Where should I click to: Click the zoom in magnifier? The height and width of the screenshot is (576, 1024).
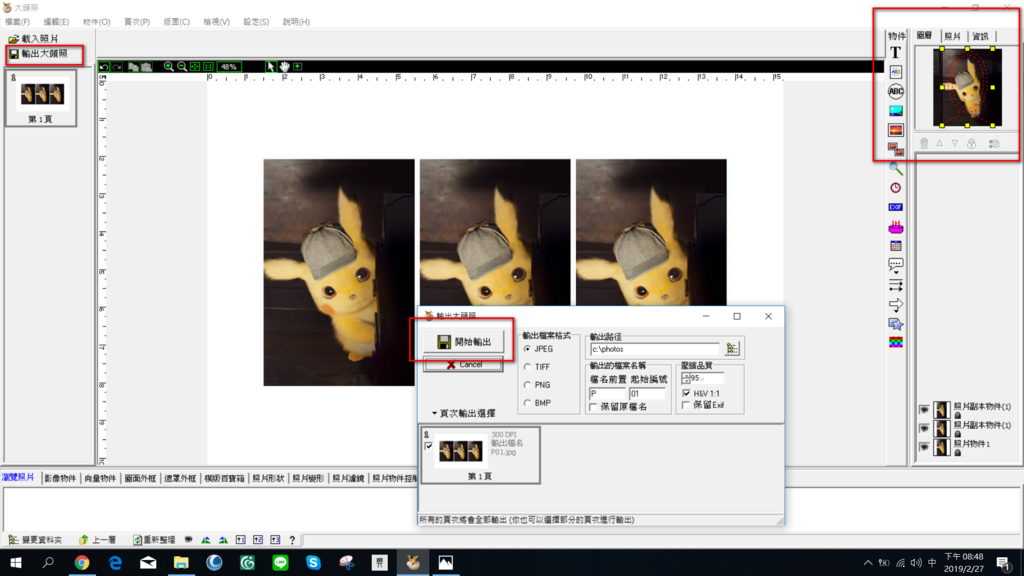point(168,67)
